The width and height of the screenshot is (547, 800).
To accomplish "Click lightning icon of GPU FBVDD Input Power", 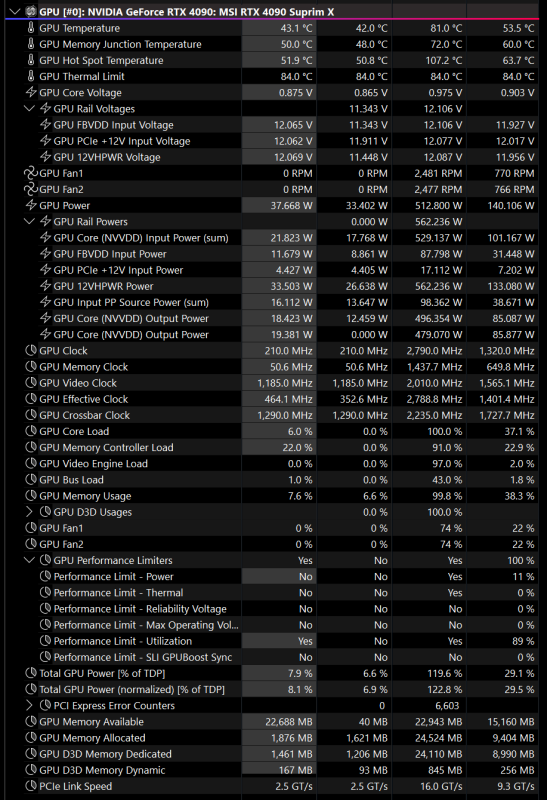I will 45,254.
